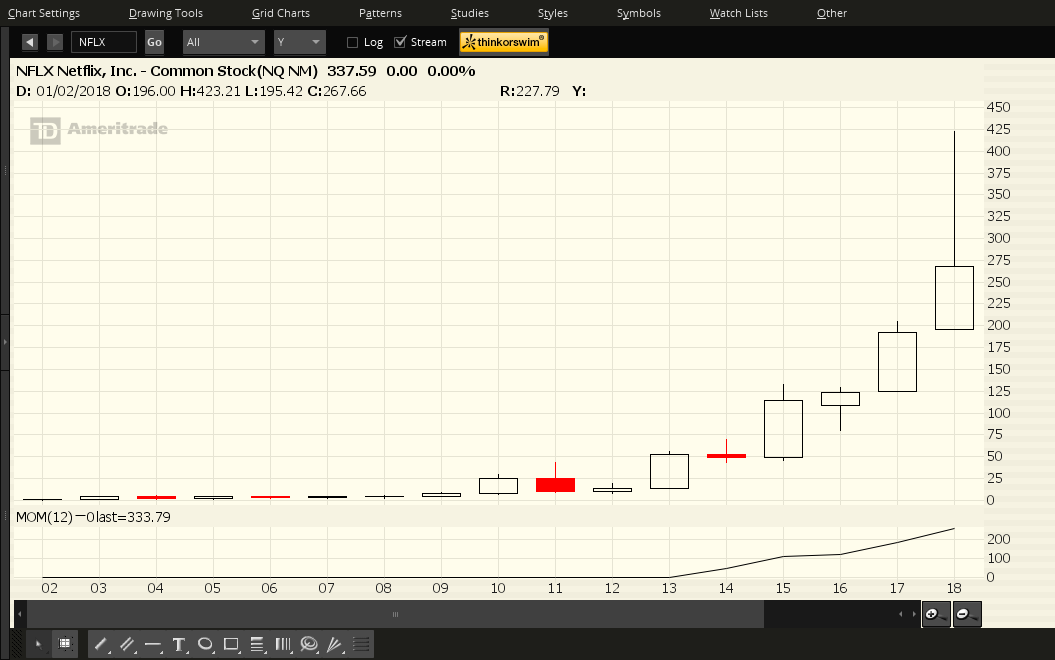The width and height of the screenshot is (1055, 660).
Task: Select the text note tool
Action: pyautogui.click(x=178, y=645)
